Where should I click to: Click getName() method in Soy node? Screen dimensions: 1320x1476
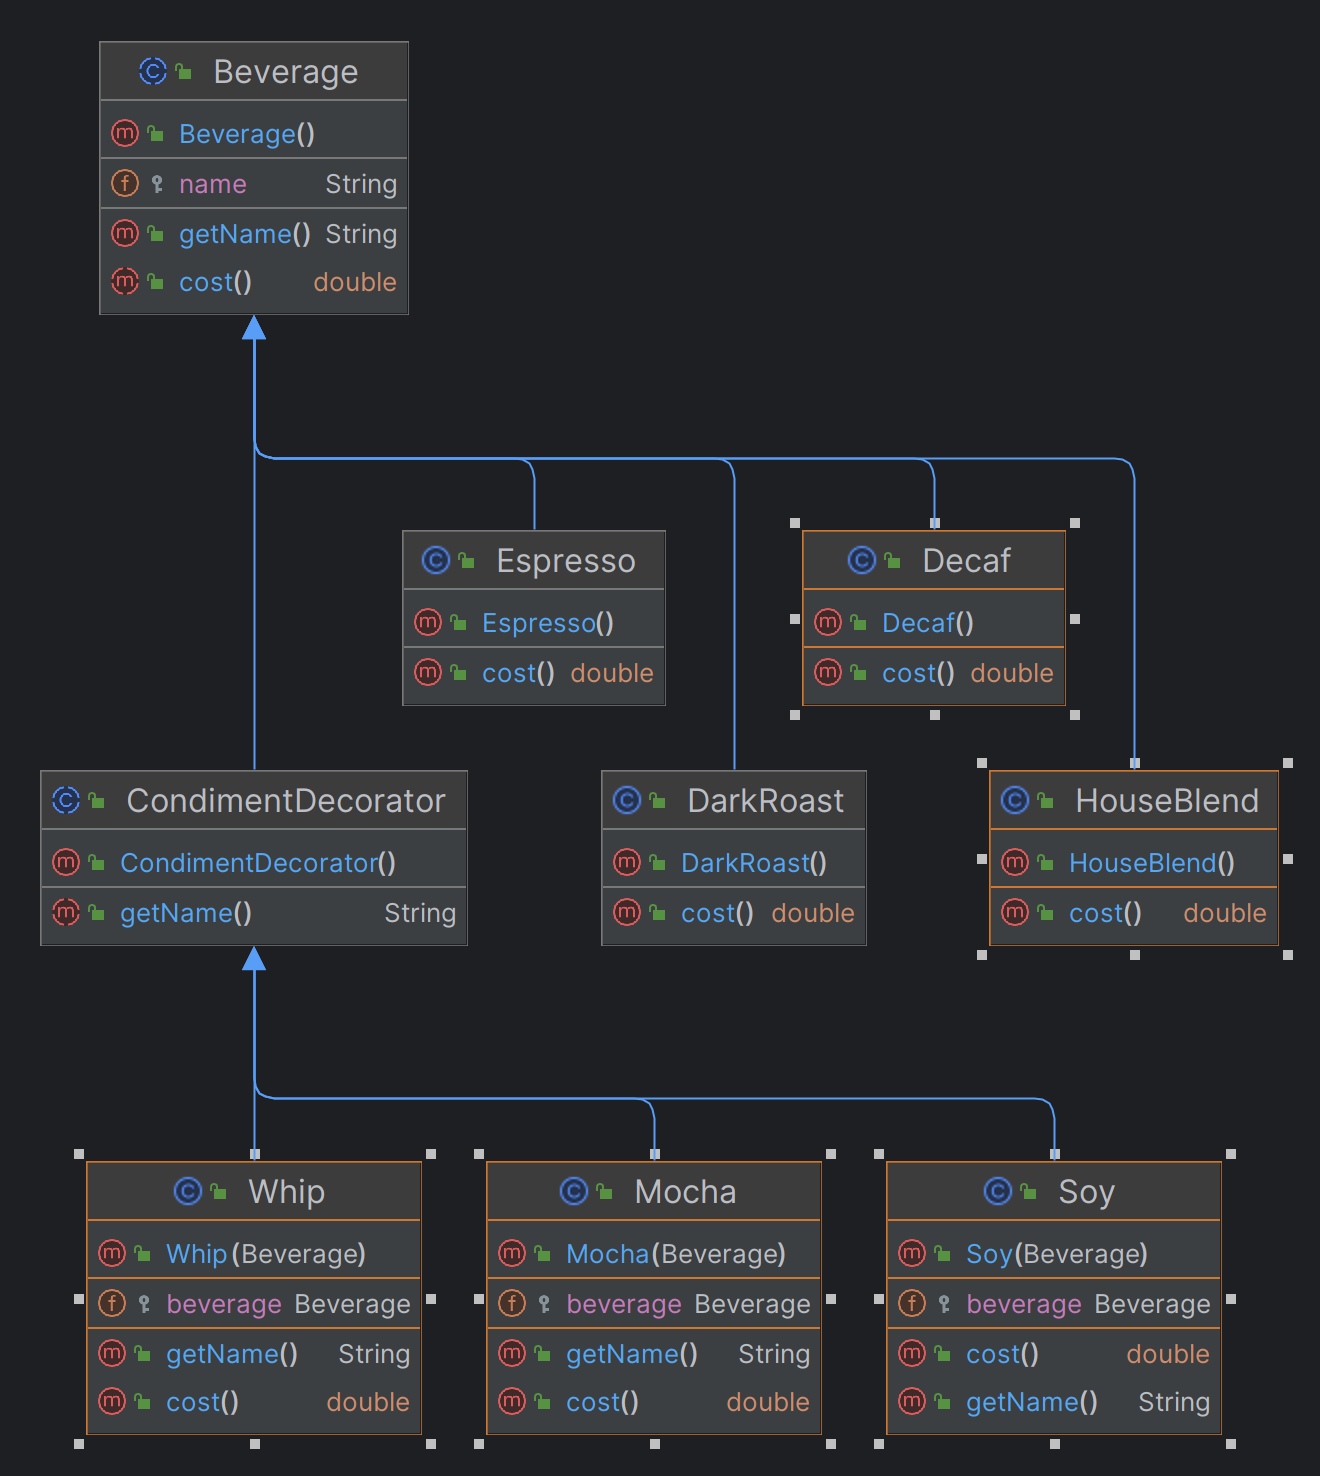[1032, 1402]
